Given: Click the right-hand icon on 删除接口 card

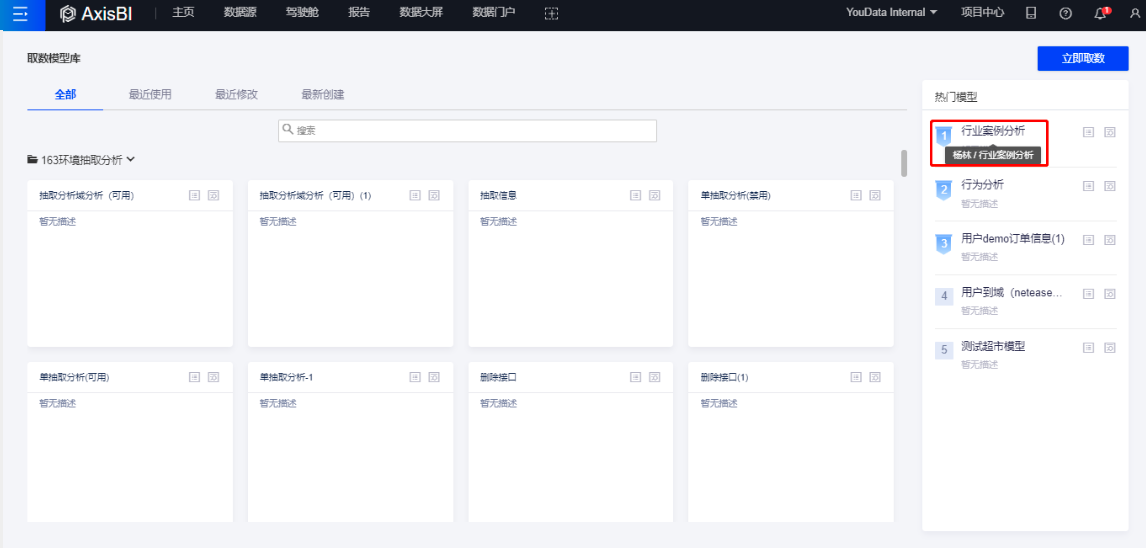Looking at the screenshot, I should [x=655, y=377].
